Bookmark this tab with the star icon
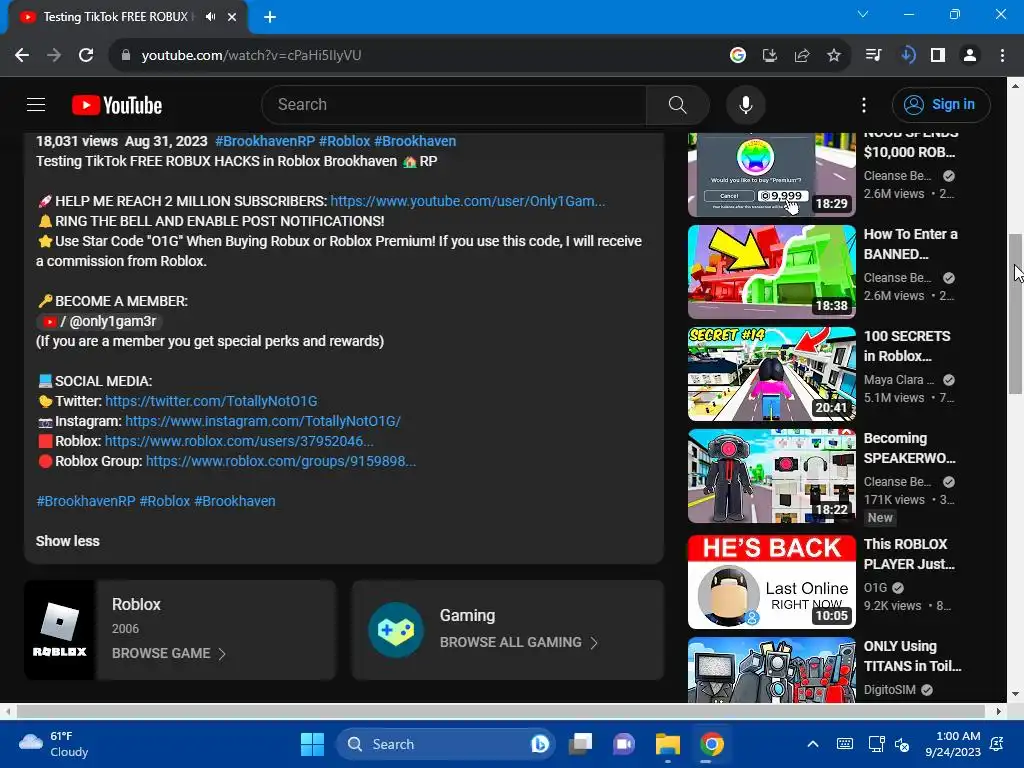This screenshot has height=768, width=1024. click(x=833, y=55)
